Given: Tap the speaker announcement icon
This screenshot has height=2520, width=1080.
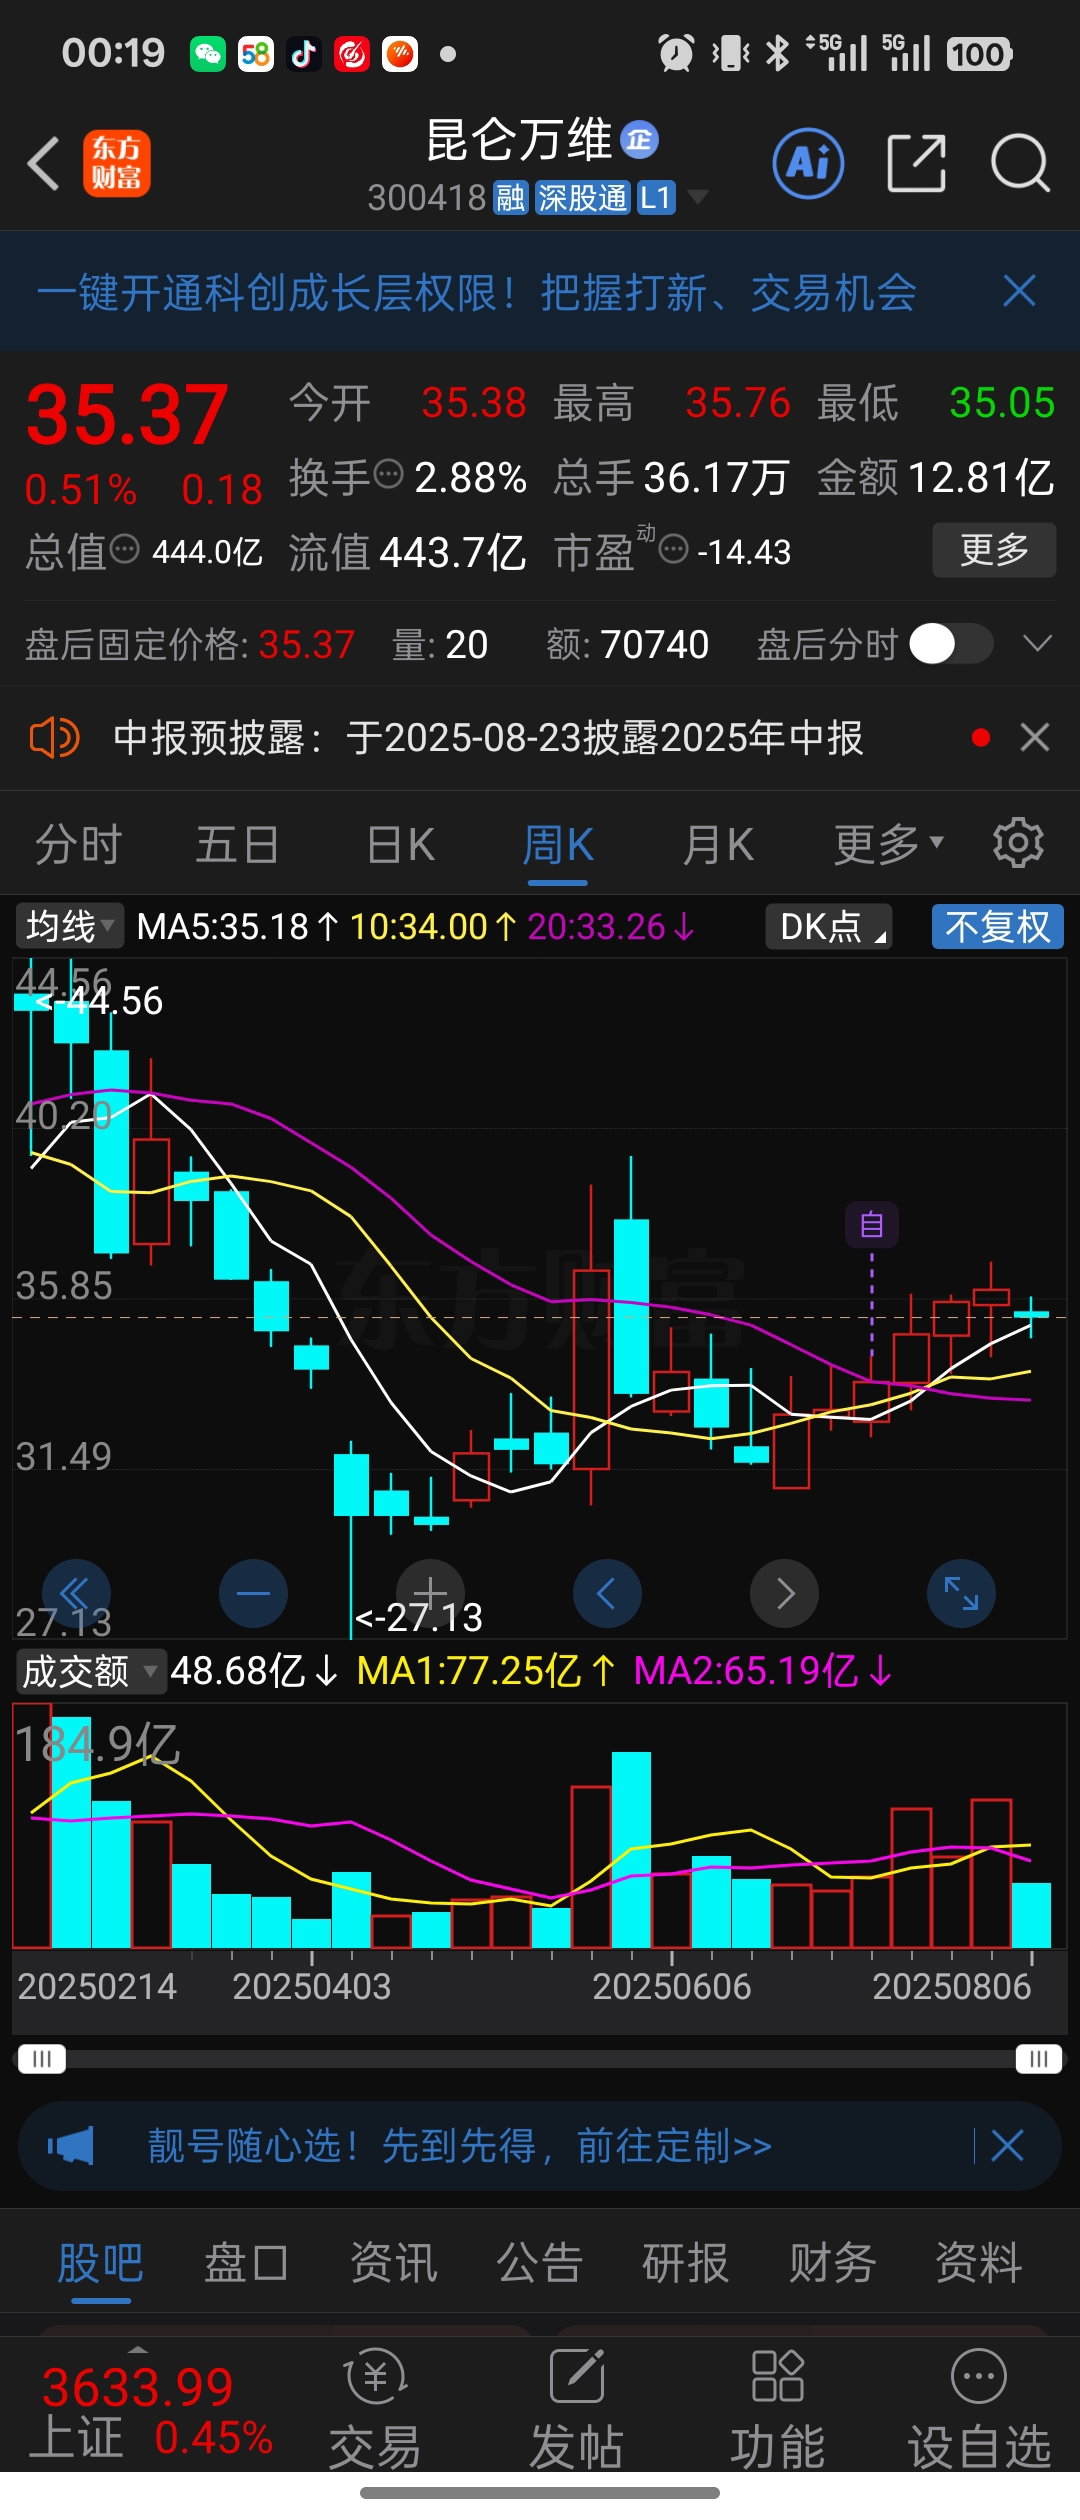Looking at the screenshot, I should coord(54,738).
